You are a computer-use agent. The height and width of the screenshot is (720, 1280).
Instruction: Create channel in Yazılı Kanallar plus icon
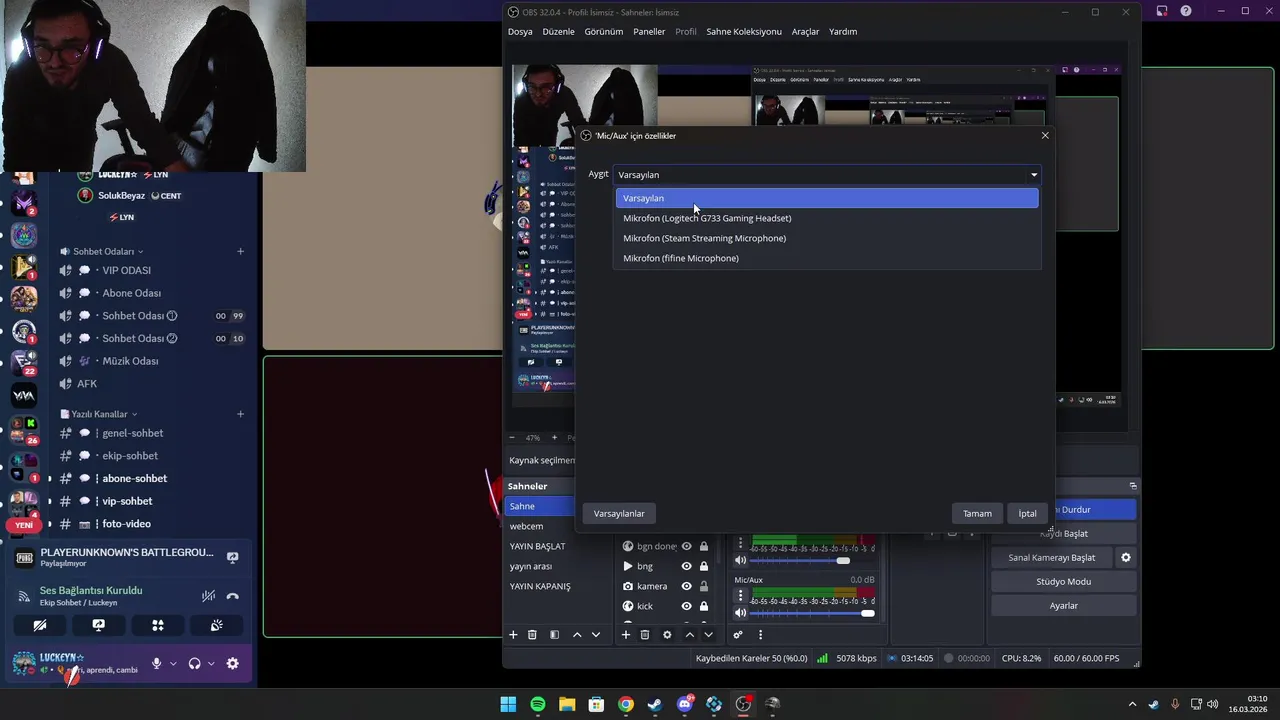point(240,414)
